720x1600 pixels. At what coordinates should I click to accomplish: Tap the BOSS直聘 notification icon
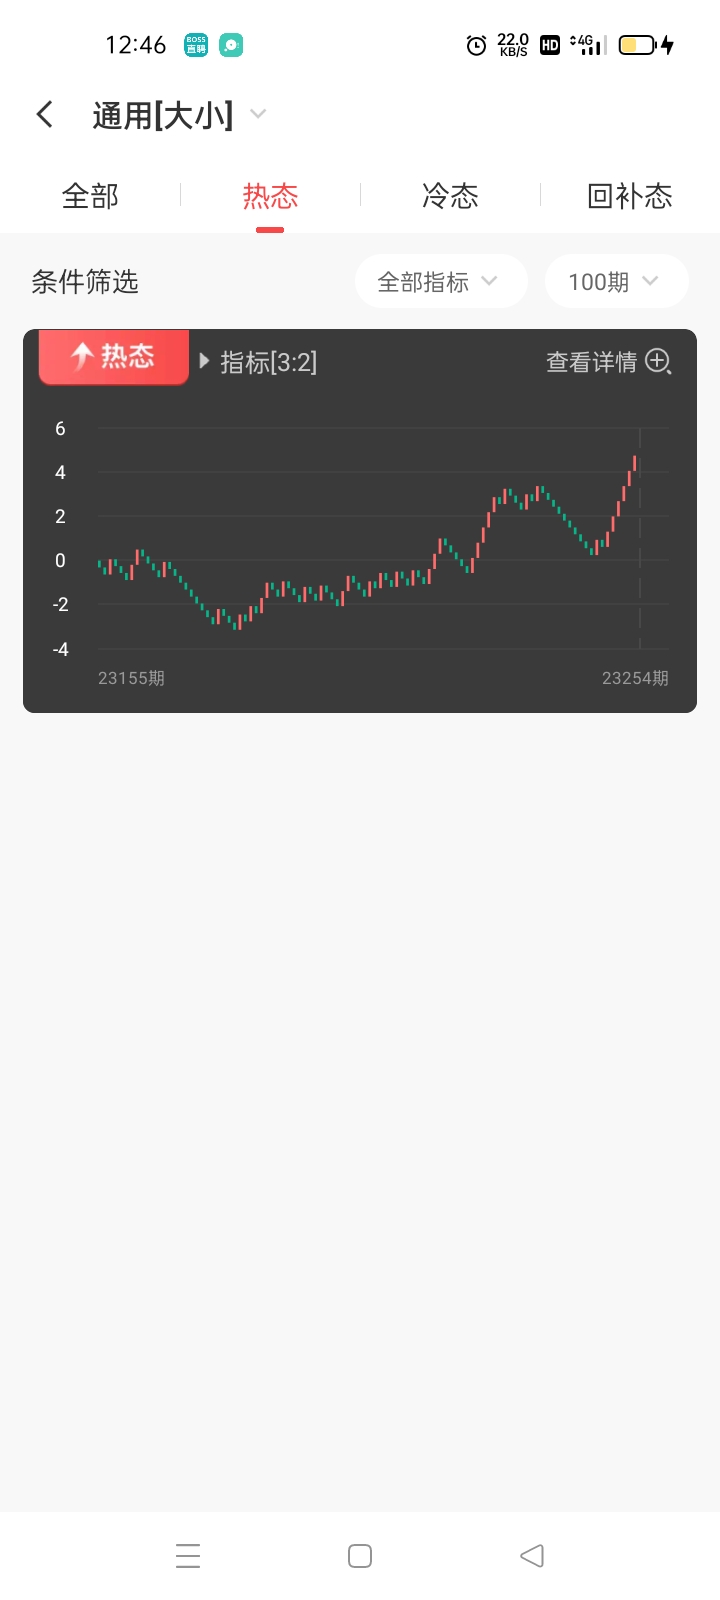pos(196,45)
